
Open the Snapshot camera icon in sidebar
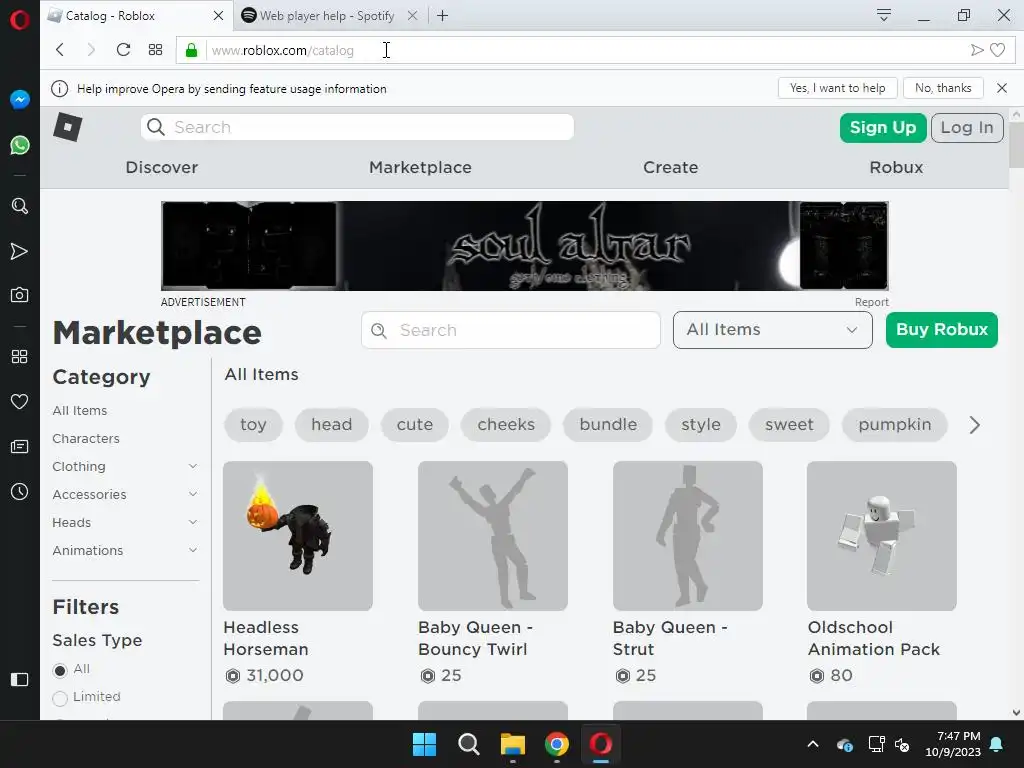20,295
